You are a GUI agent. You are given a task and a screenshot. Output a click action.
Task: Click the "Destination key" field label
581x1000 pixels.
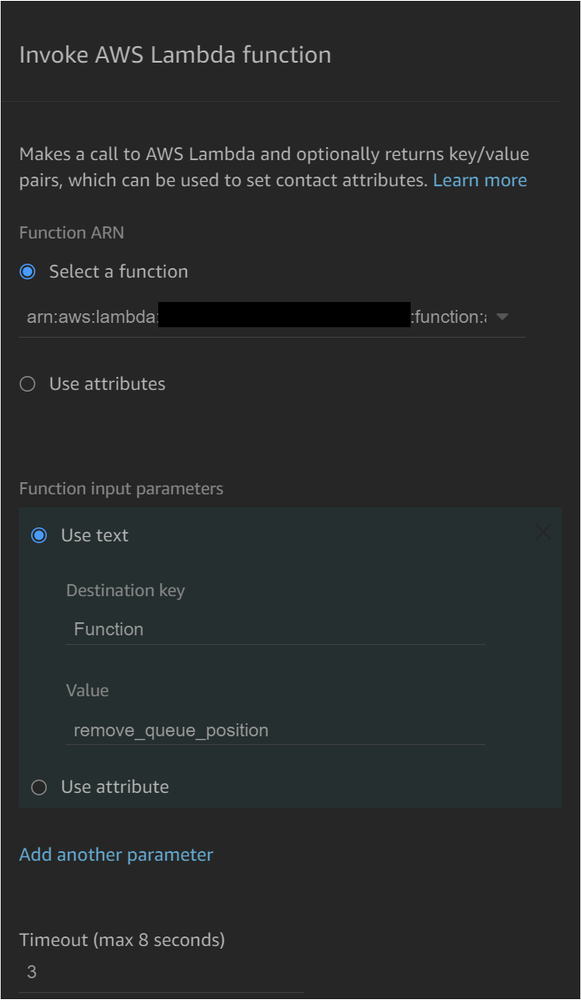click(125, 590)
